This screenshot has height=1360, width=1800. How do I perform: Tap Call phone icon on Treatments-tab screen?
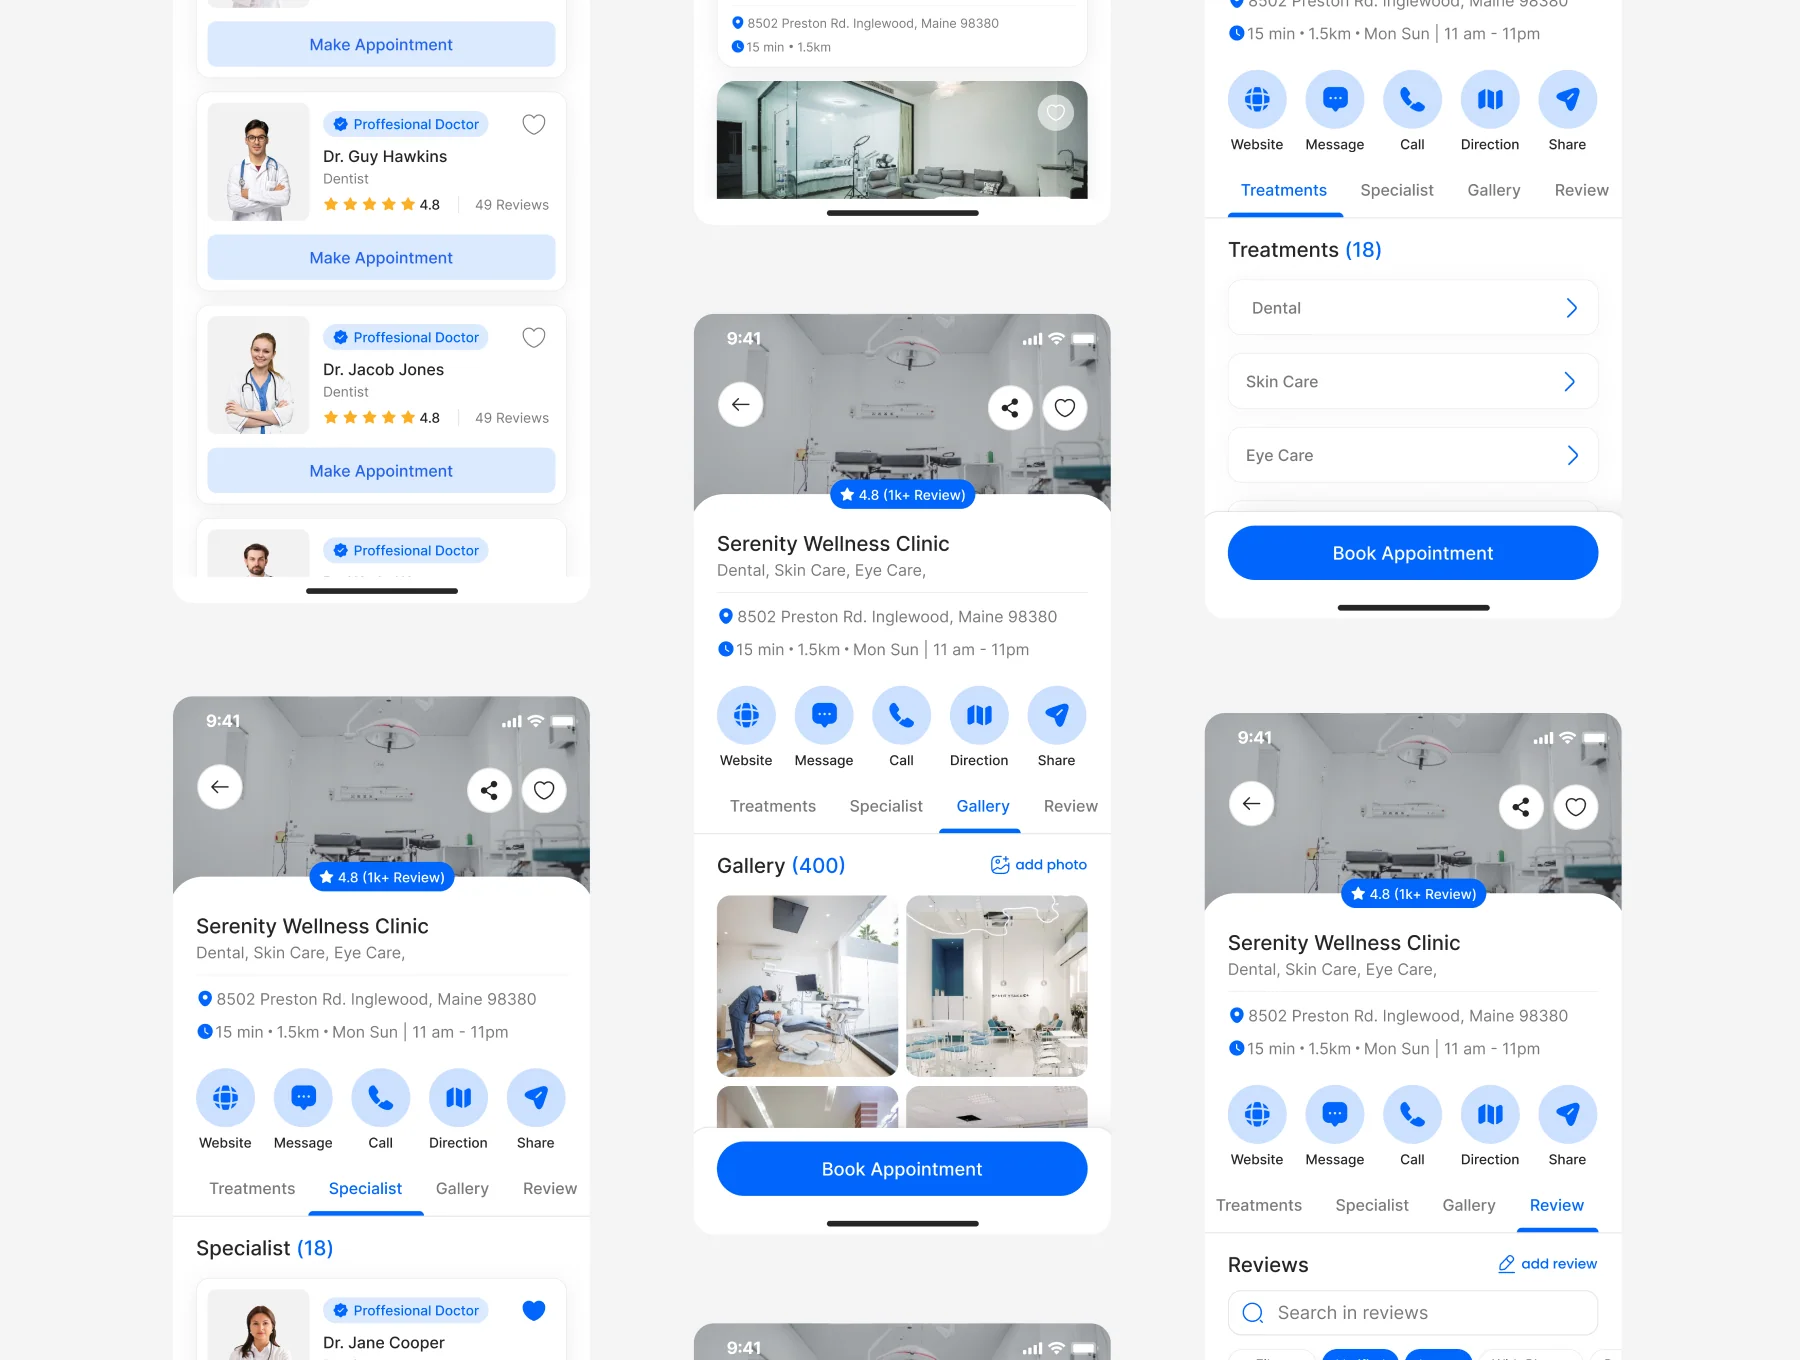1412,99
